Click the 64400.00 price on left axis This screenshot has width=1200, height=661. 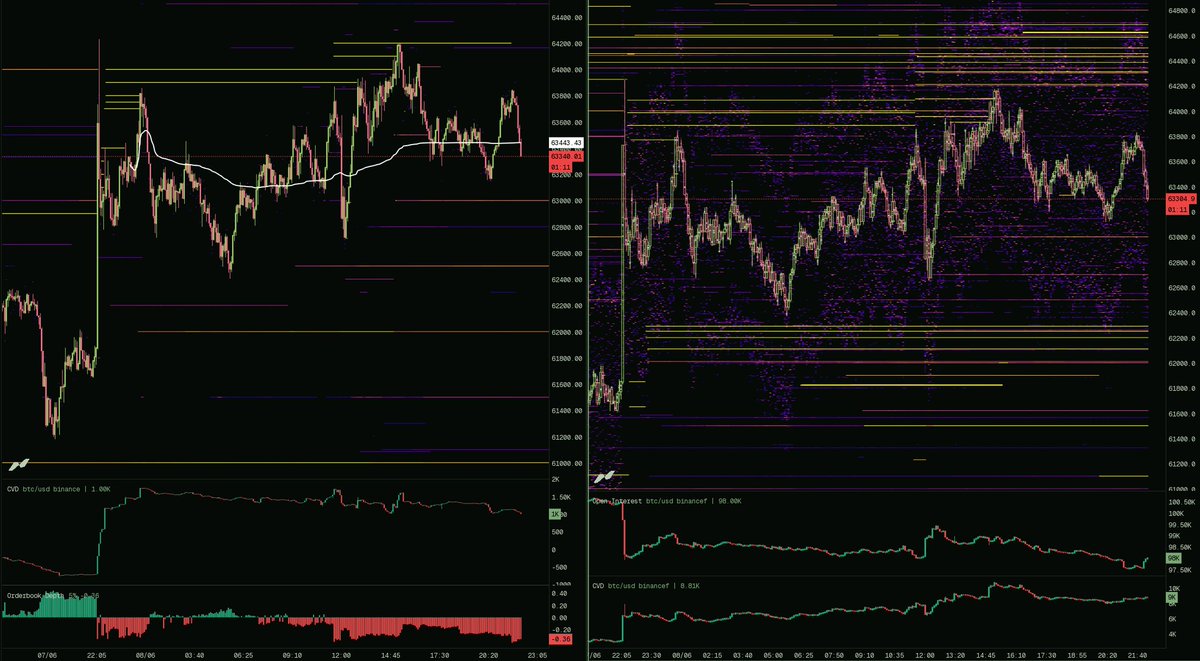[x=567, y=18]
